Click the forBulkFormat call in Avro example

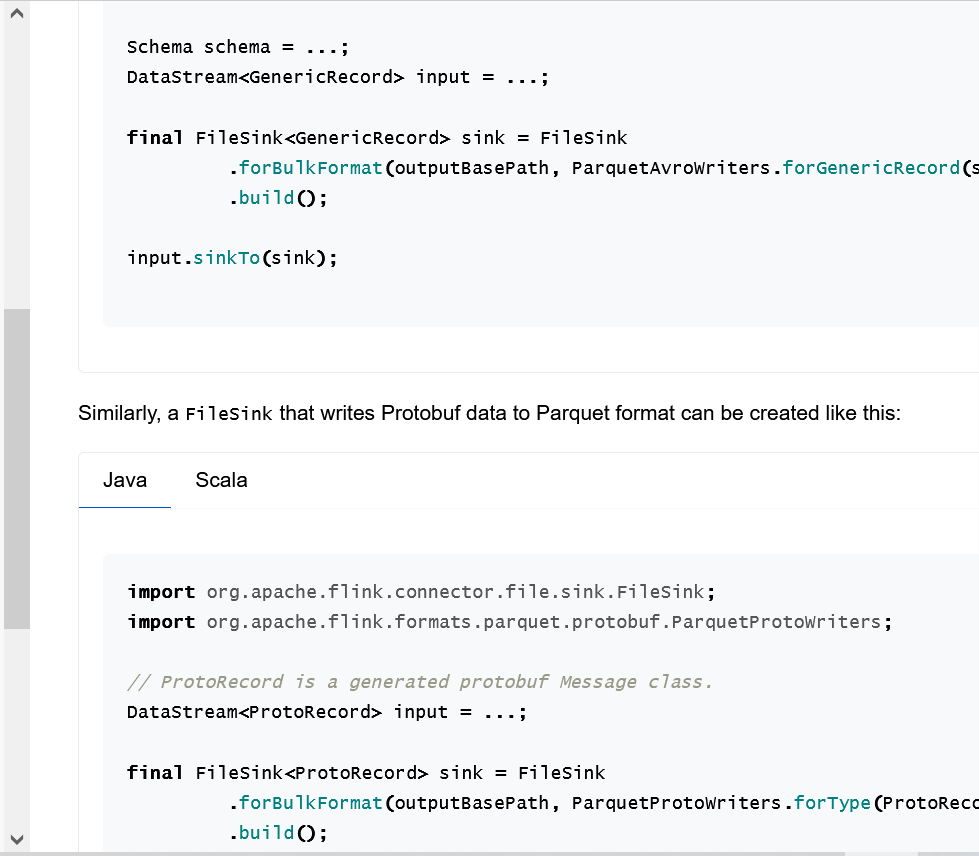310,168
